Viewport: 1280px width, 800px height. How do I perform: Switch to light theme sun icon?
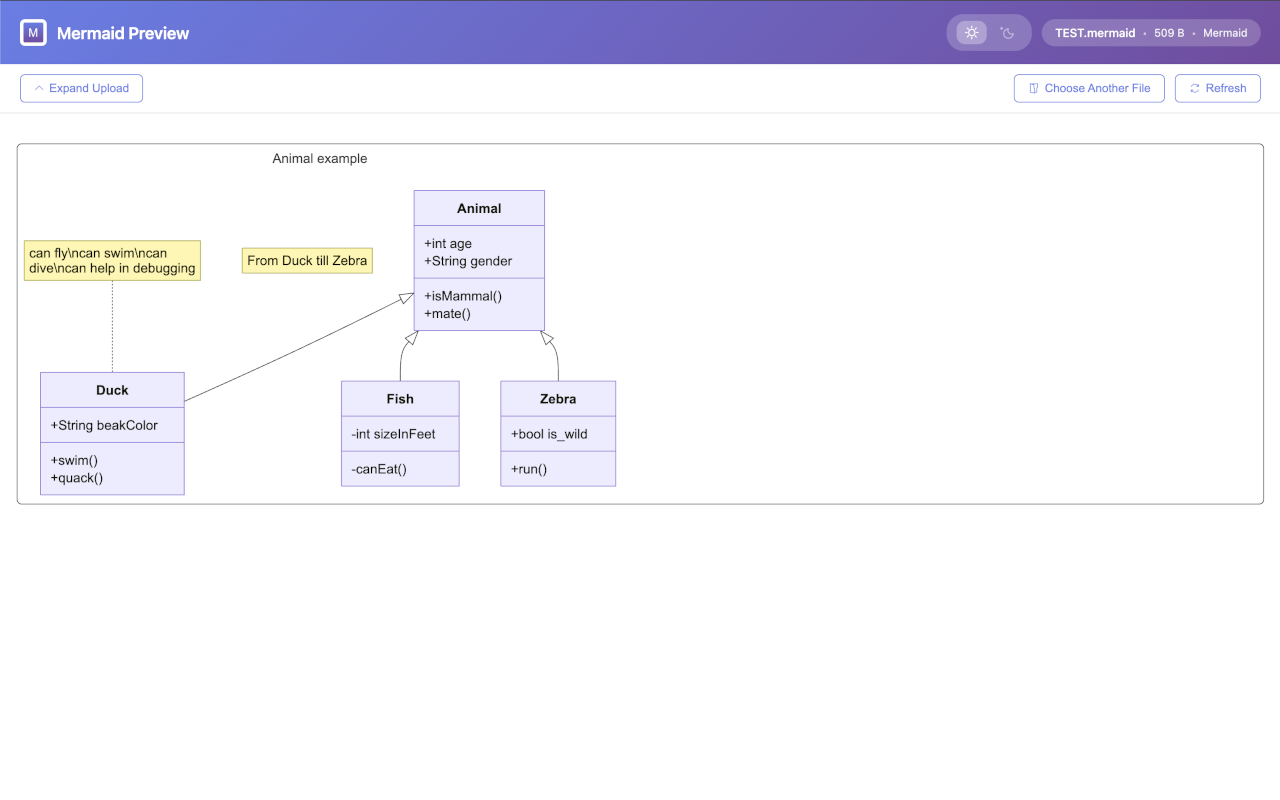pyautogui.click(x=971, y=33)
